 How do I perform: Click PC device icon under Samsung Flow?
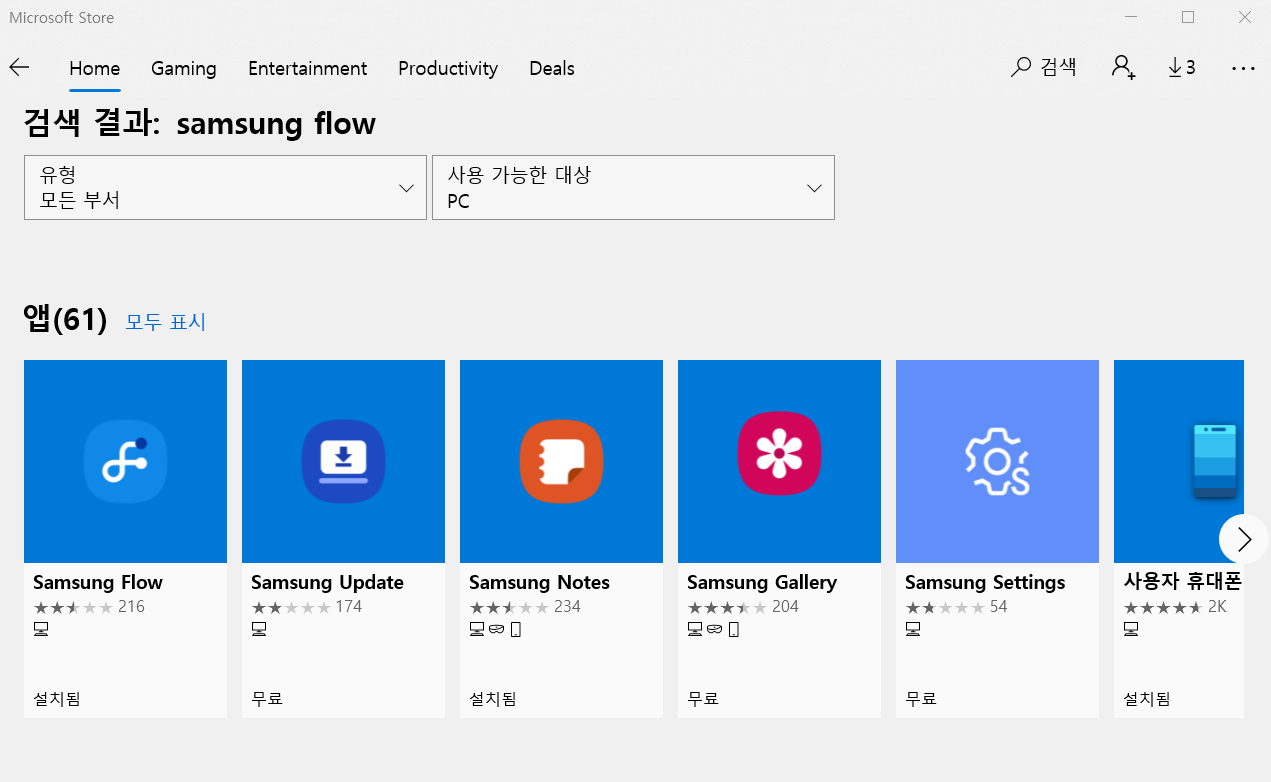coord(41,629)
